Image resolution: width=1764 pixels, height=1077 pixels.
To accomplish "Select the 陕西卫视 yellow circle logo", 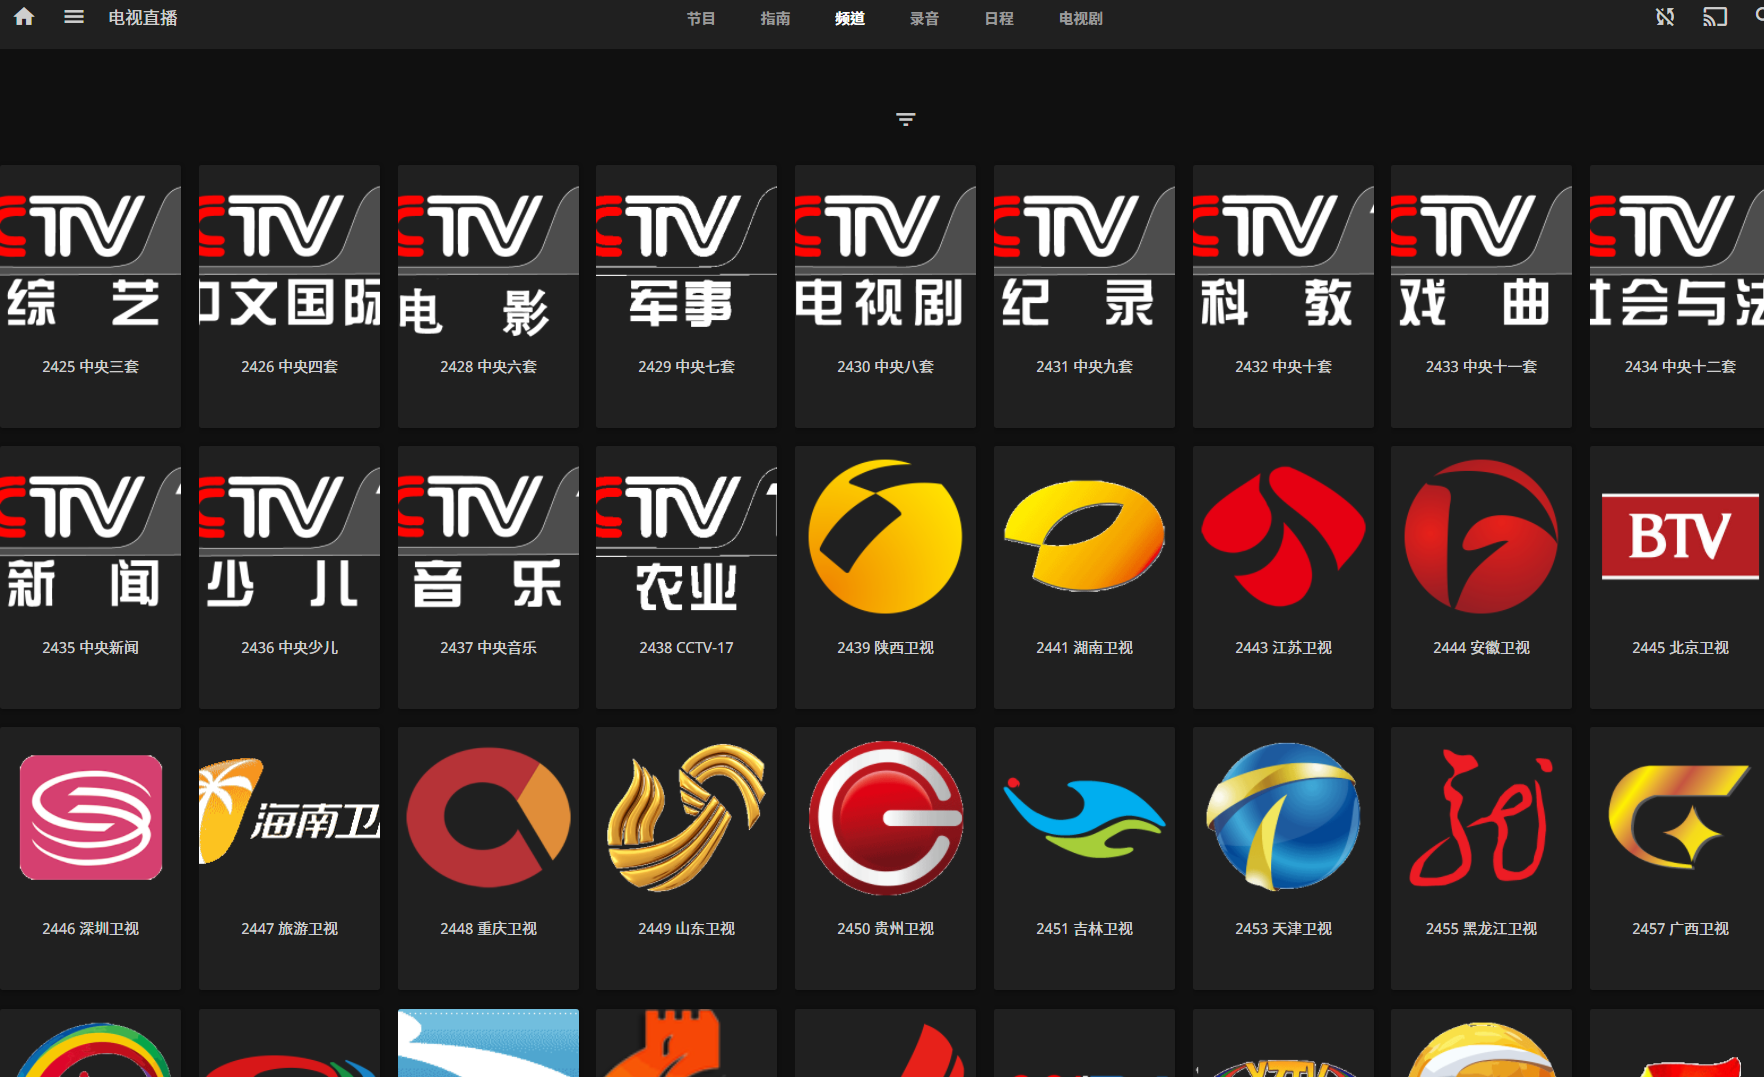I will pos(885,537).
